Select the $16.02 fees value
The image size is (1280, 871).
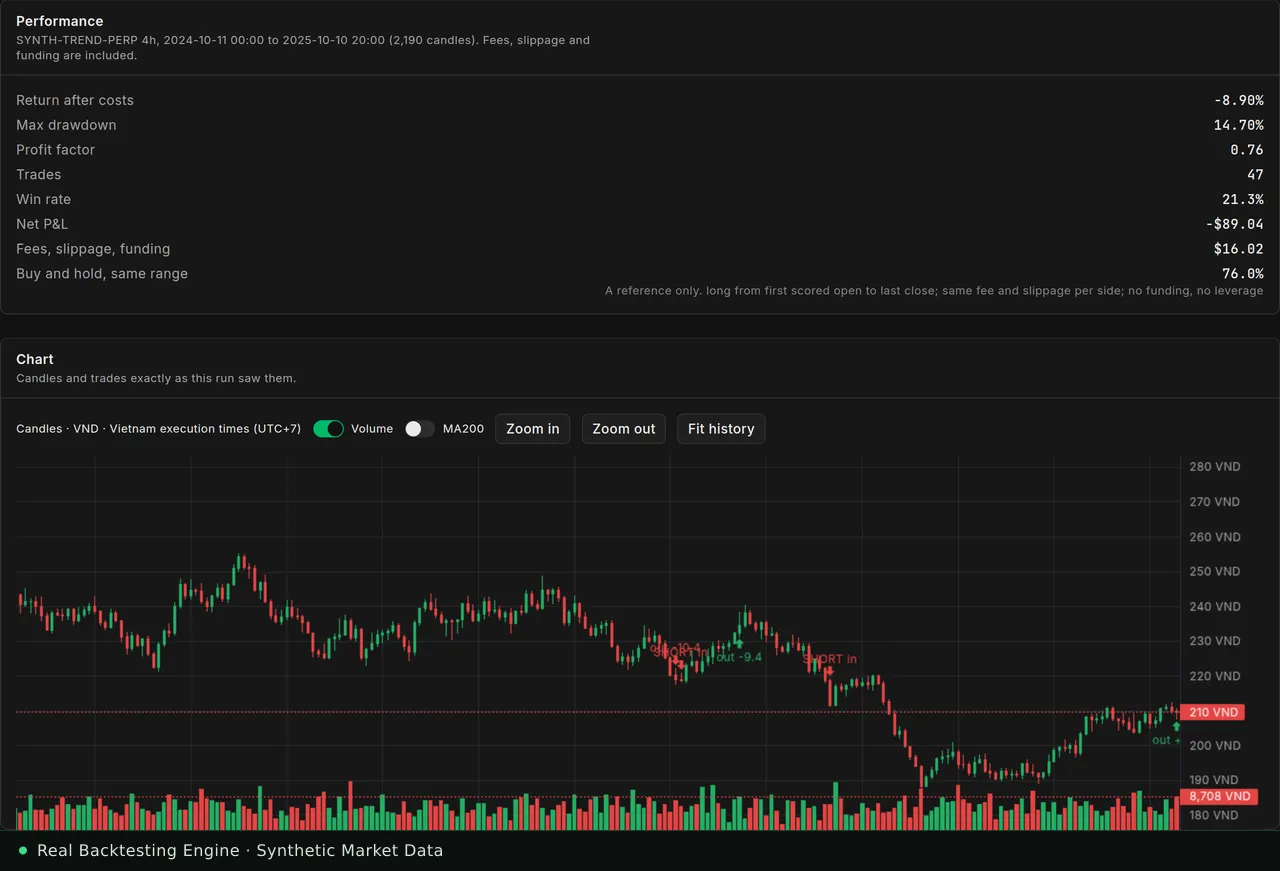pyautogui.click(x=1239, y=249)
